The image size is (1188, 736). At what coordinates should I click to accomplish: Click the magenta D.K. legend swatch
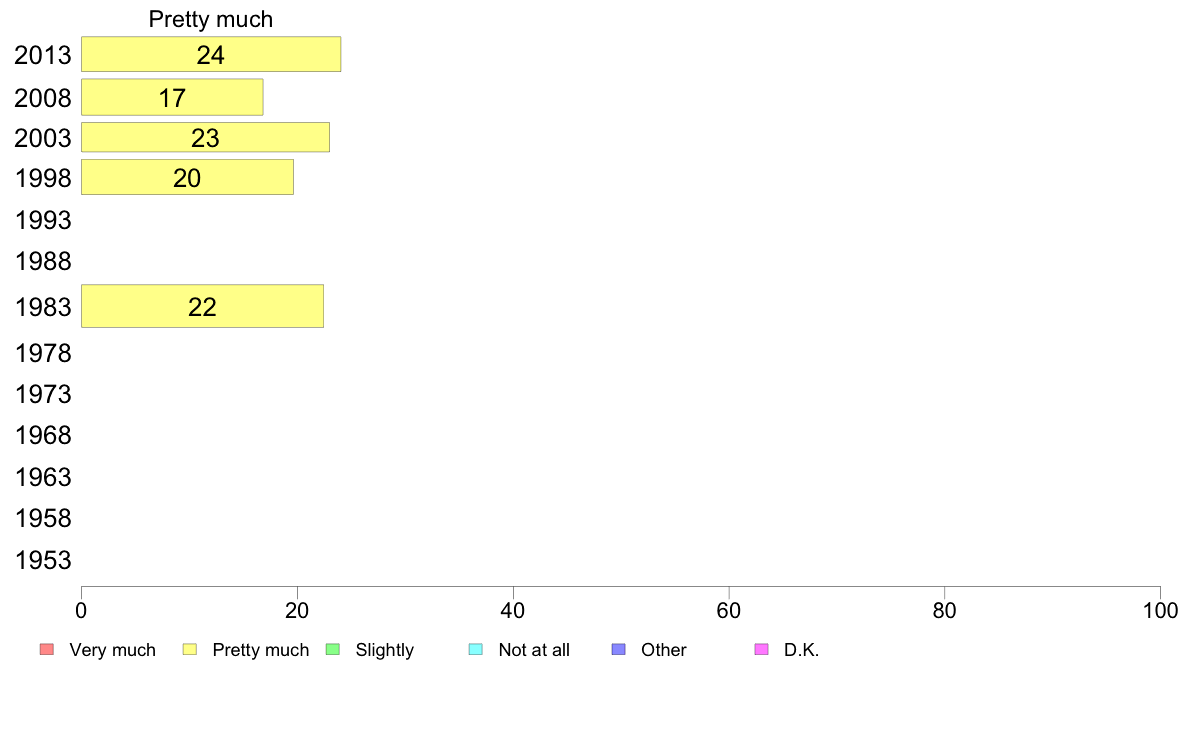pyautogui.click(x=761, y=650)
